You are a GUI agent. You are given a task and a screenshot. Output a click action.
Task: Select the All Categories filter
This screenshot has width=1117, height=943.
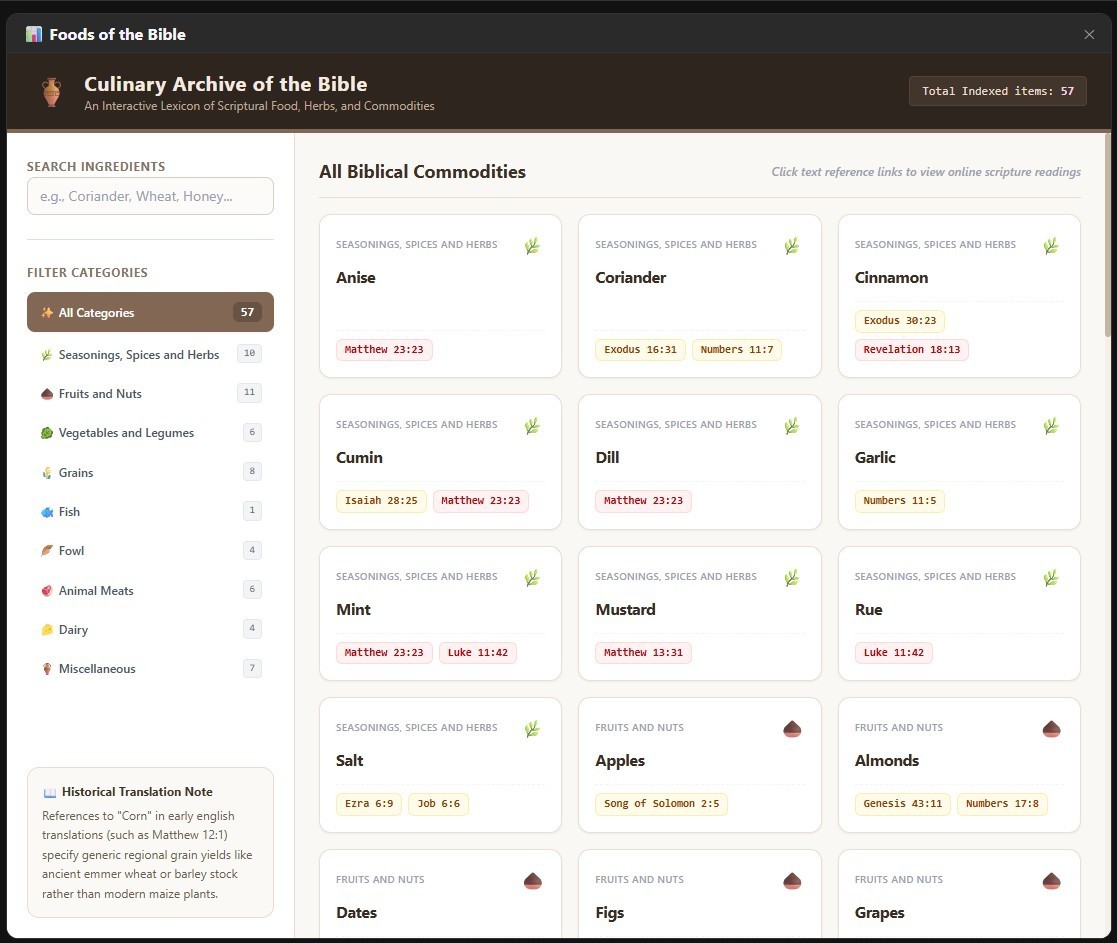(150, 312)
